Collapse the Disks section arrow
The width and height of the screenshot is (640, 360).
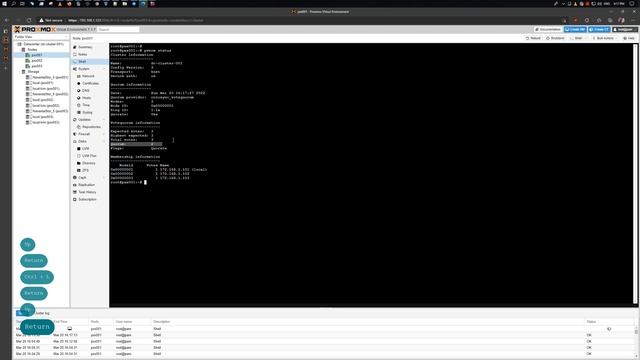pyautogui.click(x=104, y=142)
